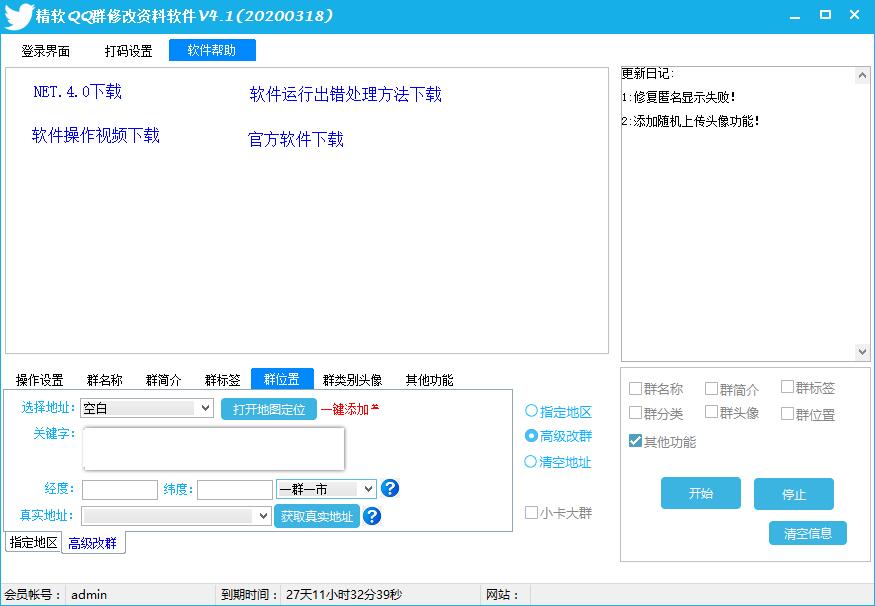
Task: Click the 停止 button
Action: 794,494
